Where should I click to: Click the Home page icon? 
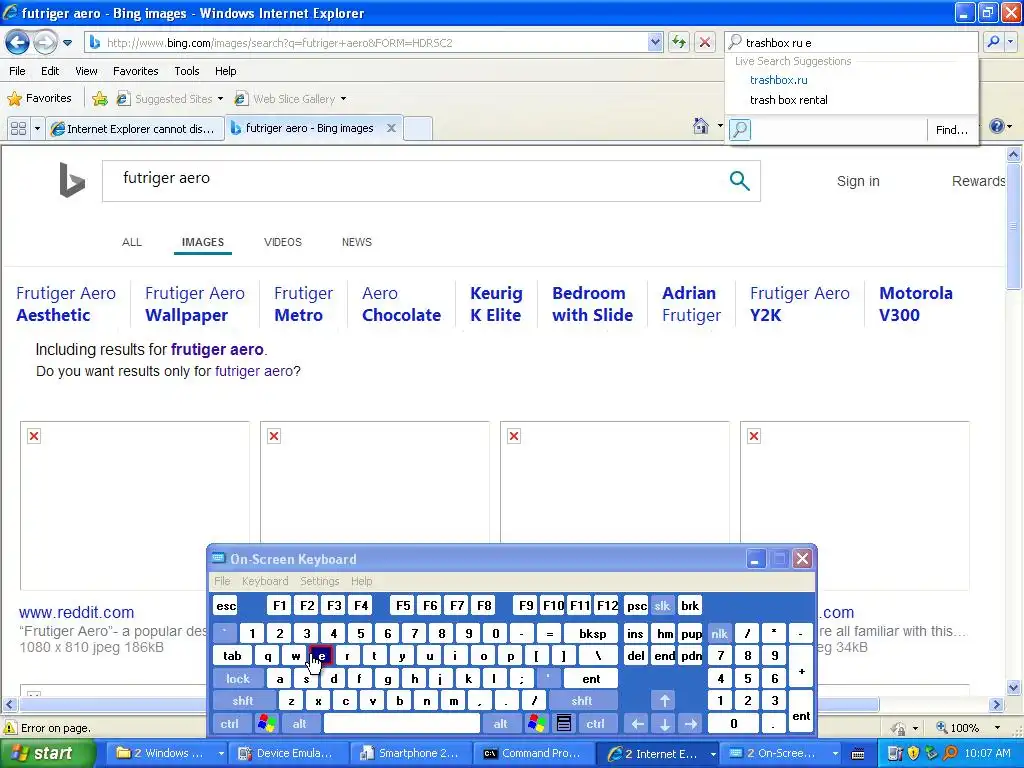[701, 125]
